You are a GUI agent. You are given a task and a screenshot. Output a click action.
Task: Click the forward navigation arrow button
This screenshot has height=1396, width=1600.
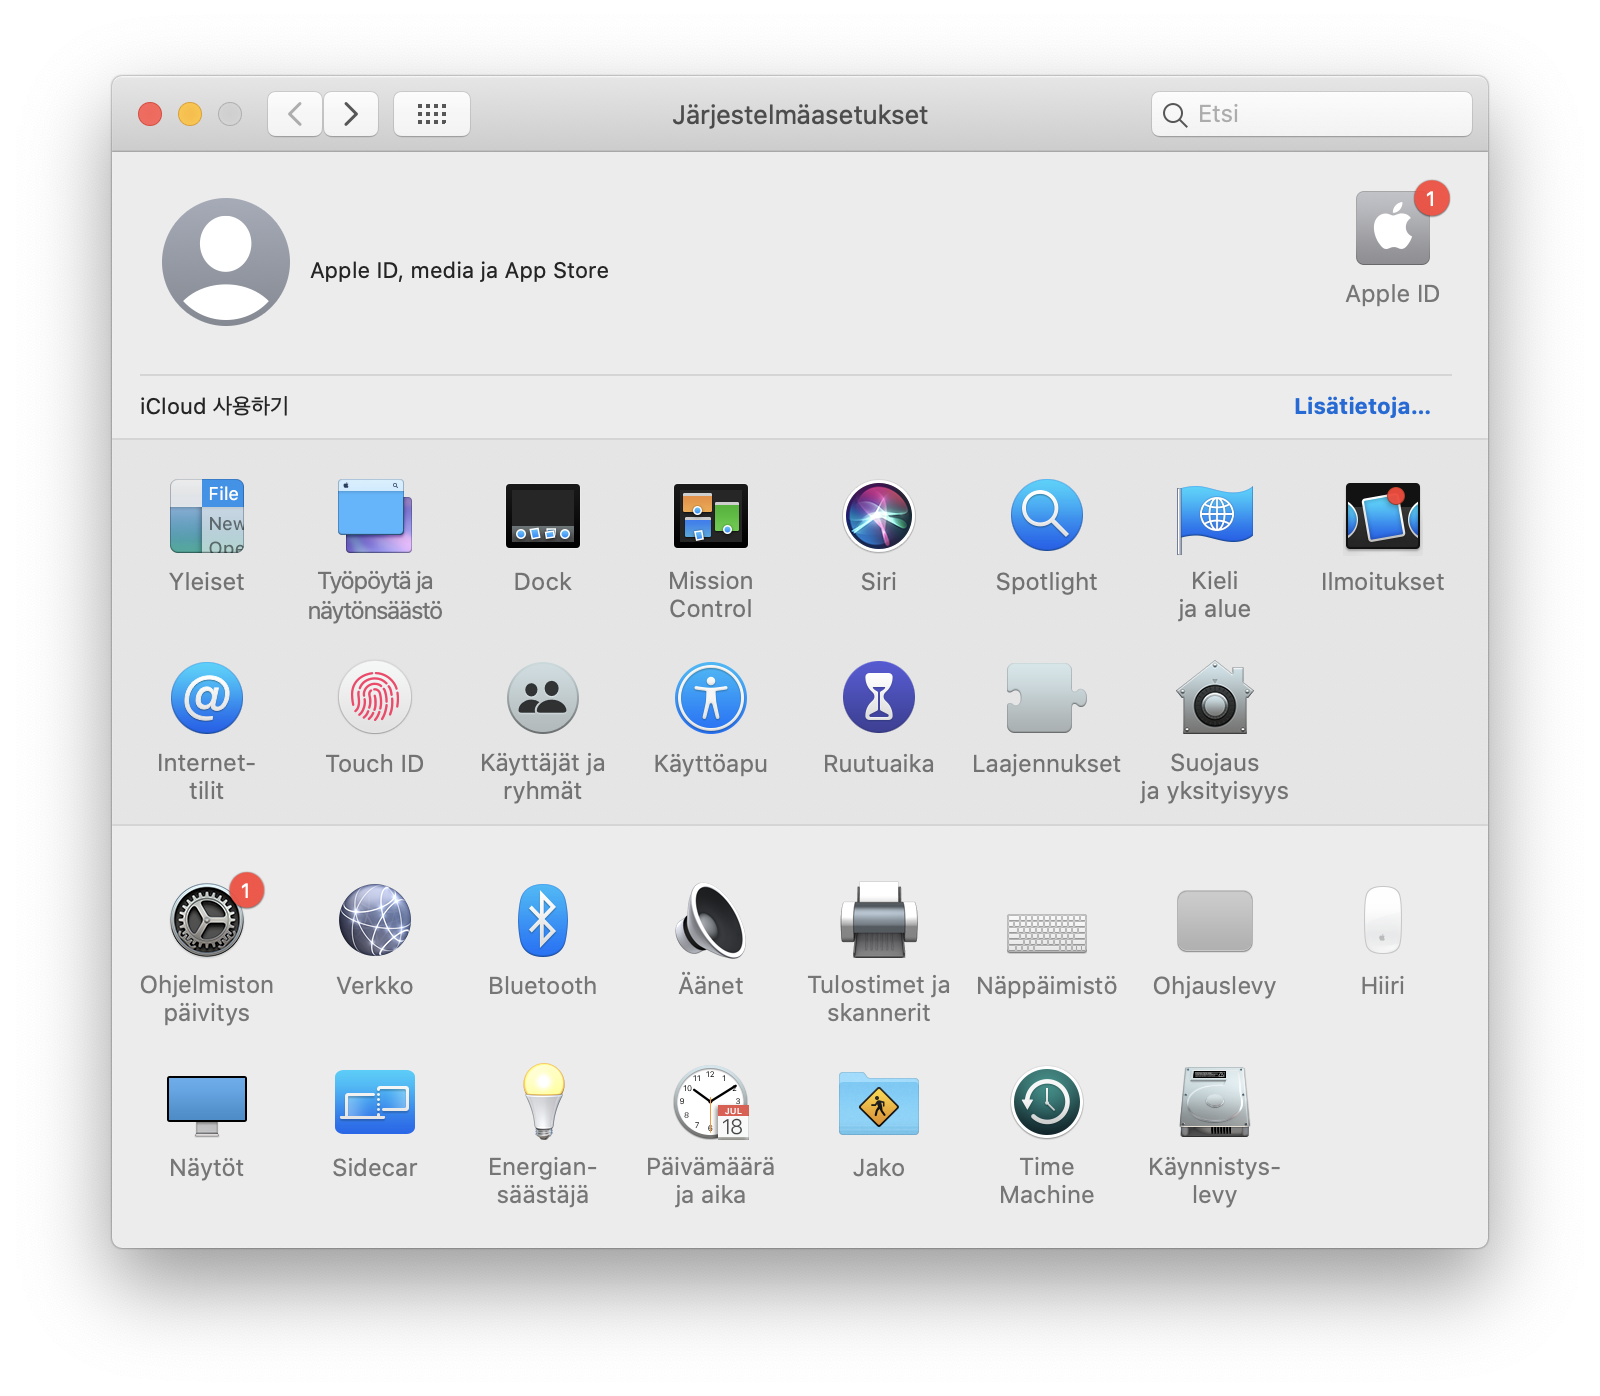pos(351,114)
